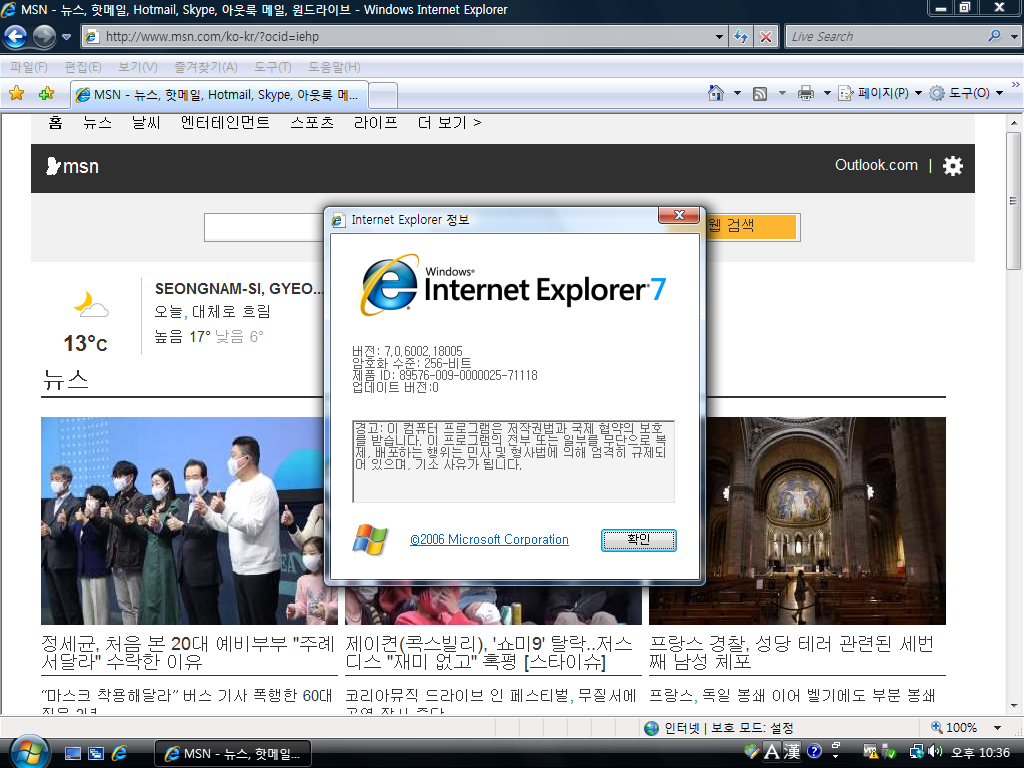Open the 페이지(P) toolbar menu
Image resolution: width=1024 pixels, height=768 pixels.
tap(880, 93)
